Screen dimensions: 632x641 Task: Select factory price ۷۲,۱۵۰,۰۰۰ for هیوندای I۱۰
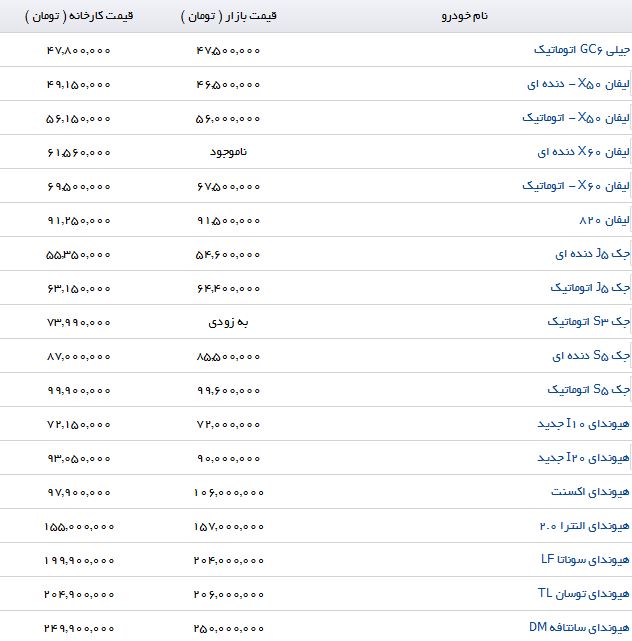[78, 425]
